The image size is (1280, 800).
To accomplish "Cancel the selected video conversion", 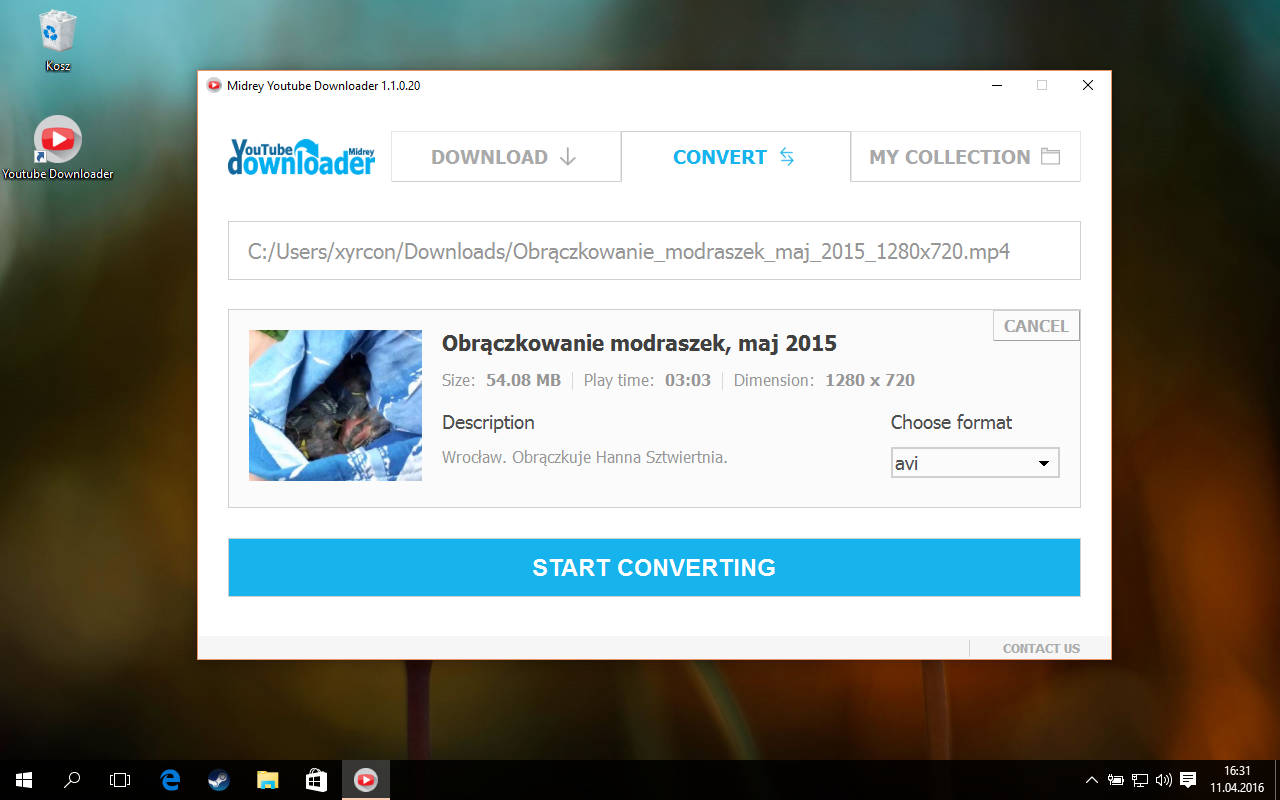I will (x=1036, y=326).
